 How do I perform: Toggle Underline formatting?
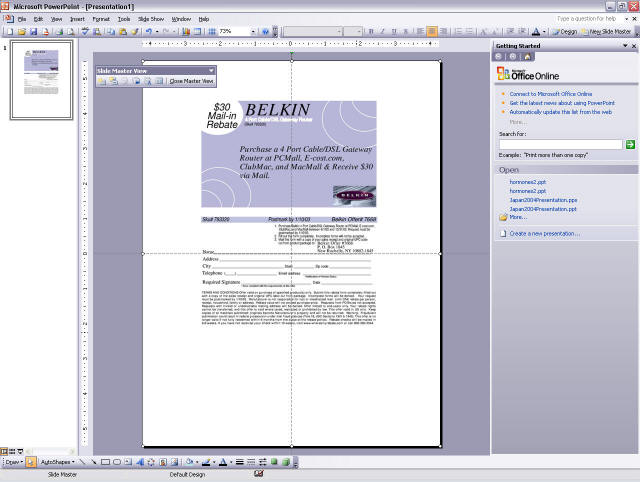pyautogui.click(x=394, y=31)
